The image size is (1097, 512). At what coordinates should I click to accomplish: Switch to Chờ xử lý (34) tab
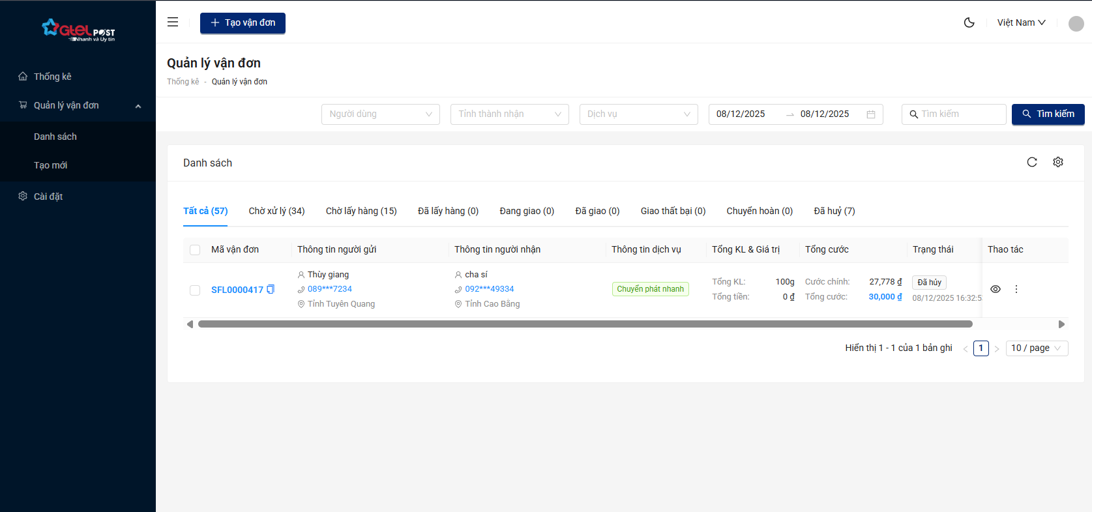(x=276, y=211)
